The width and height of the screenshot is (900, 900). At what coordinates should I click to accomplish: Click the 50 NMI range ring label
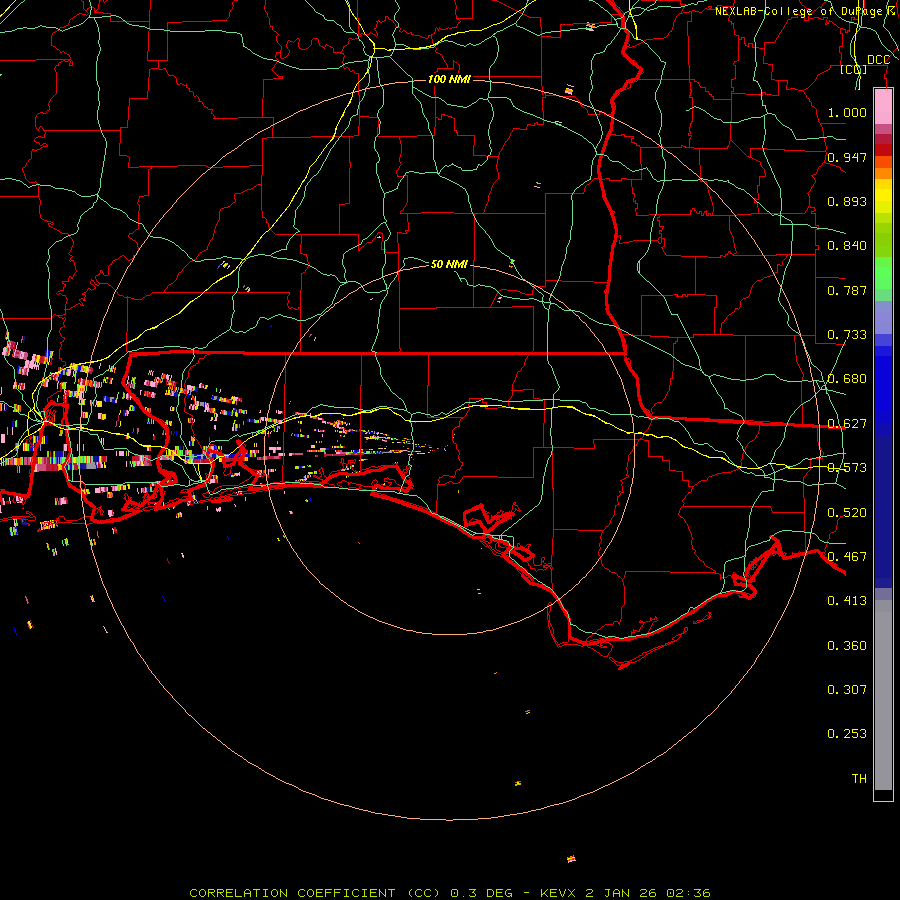click(449, 264)
